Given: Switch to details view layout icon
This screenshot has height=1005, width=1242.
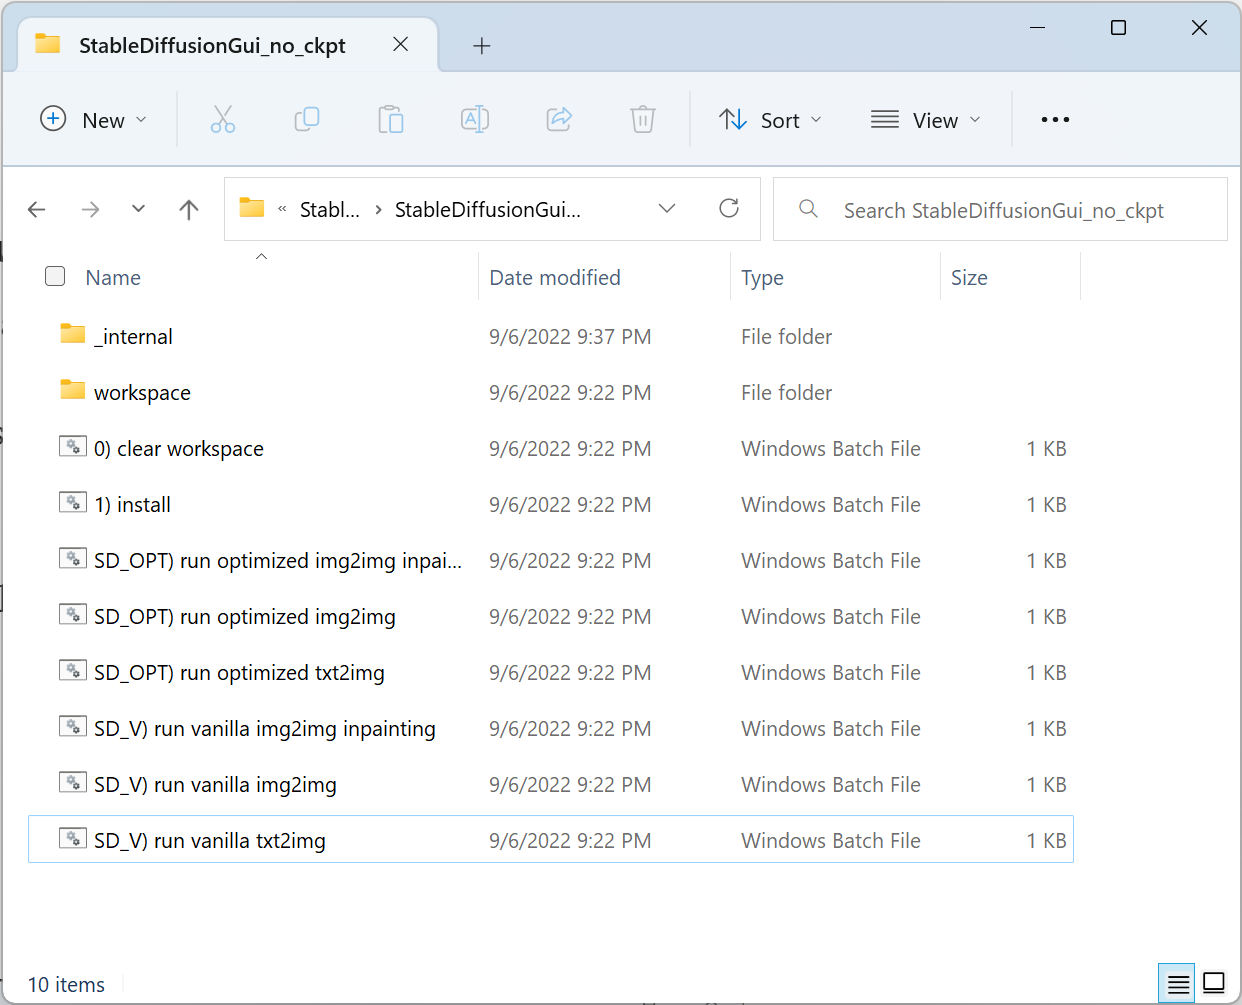Looking at the screenshot, I should click(x=1179, y=984).
